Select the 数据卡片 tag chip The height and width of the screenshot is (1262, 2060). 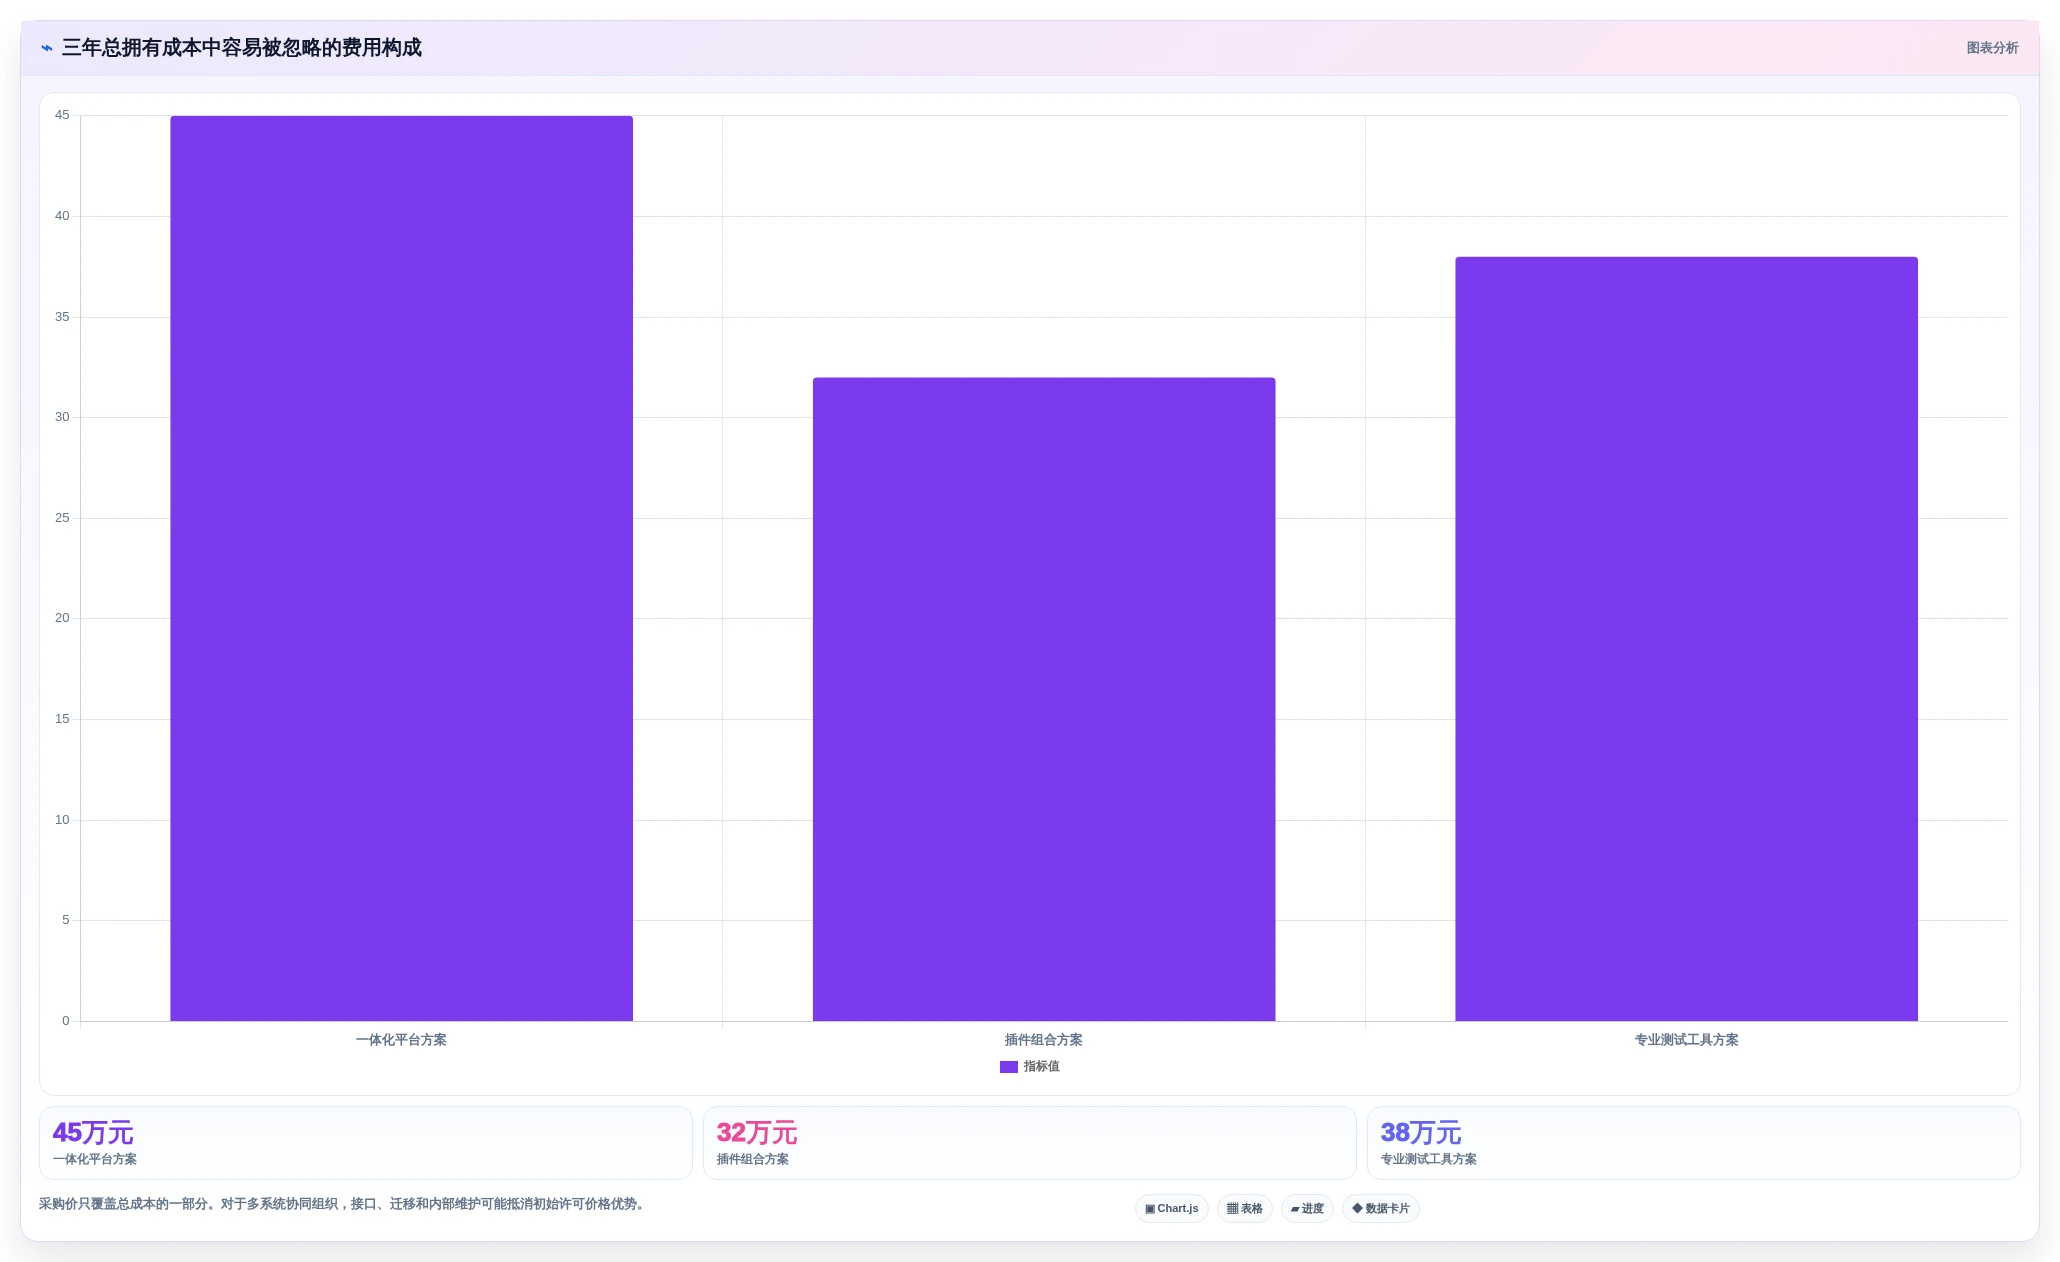[1381, 1209]
